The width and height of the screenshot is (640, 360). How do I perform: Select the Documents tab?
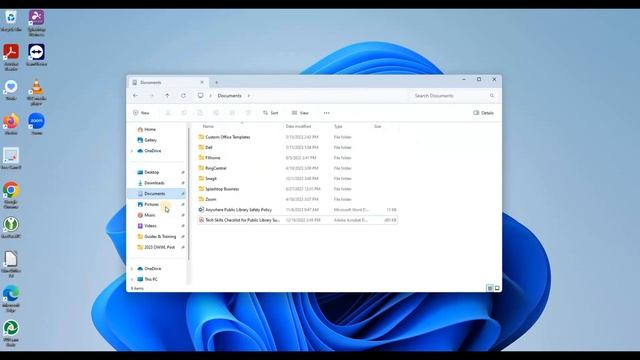click(168, 82)
